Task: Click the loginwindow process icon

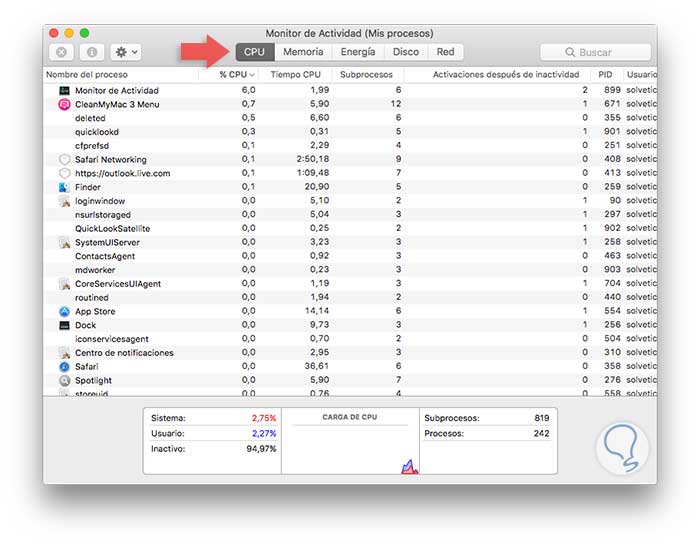Action: [x=65, y=201]
